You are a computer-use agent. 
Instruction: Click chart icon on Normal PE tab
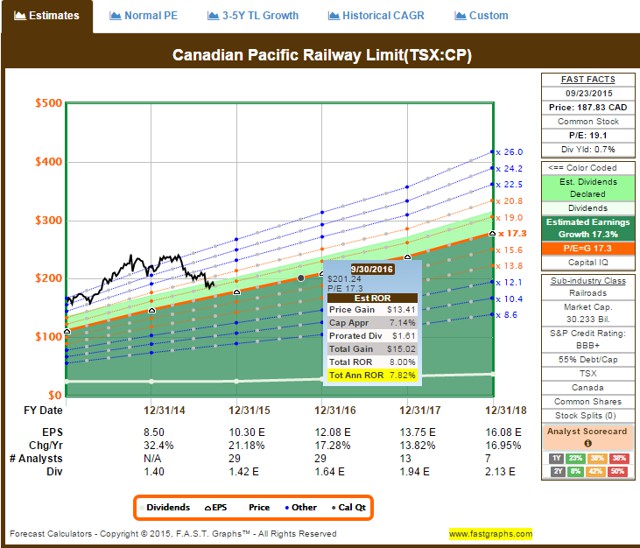coord(115,16)
